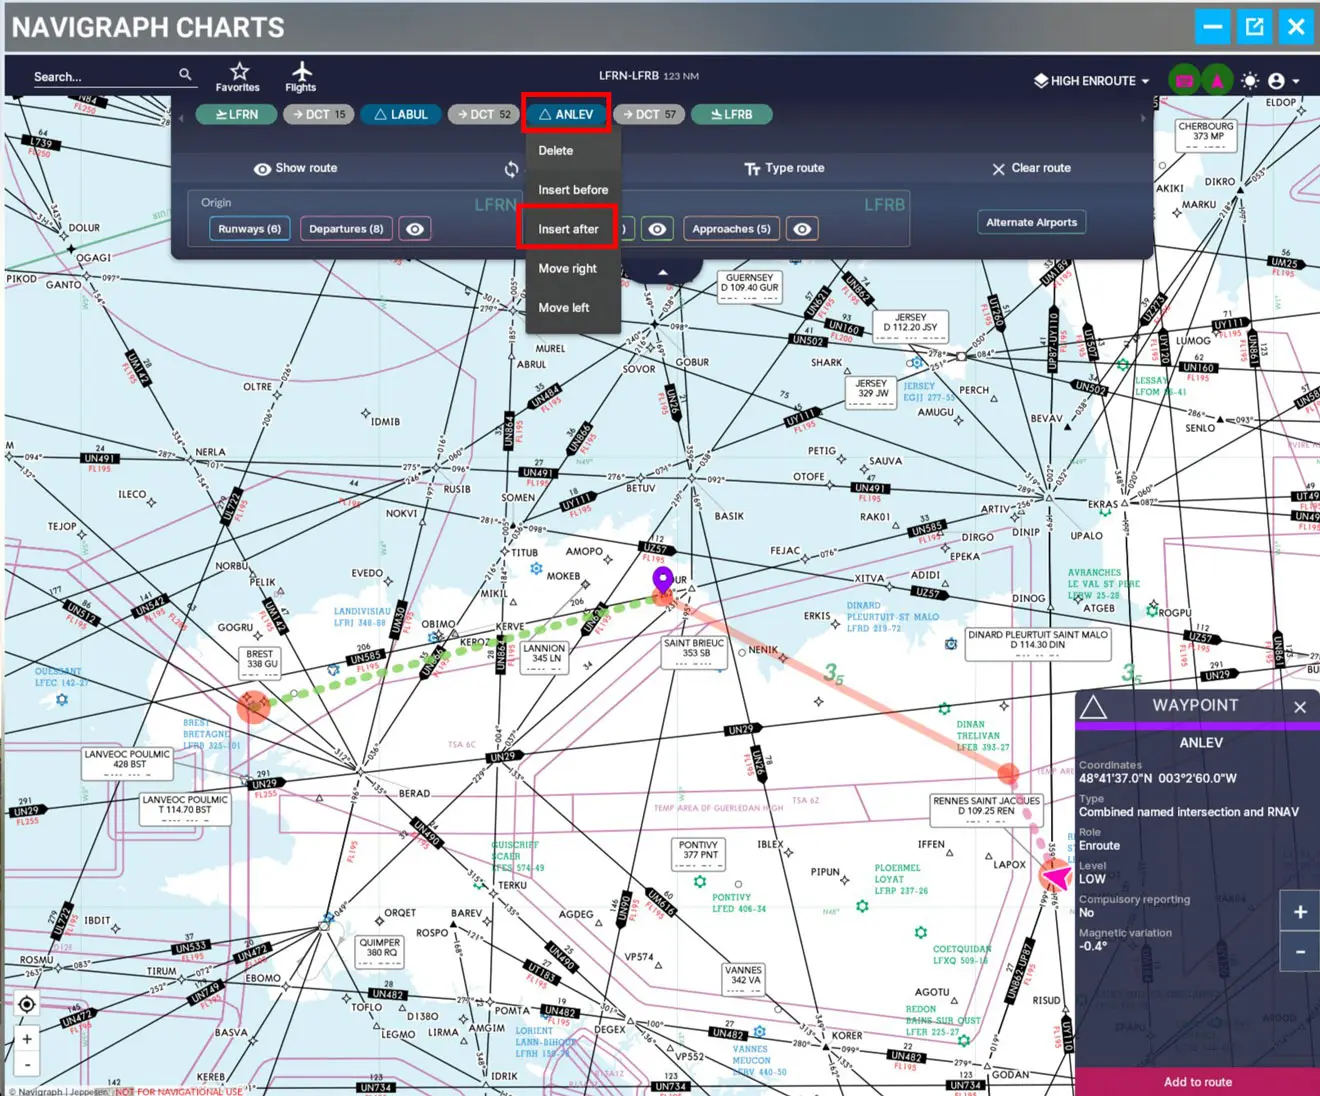Viewport: 1320px width, 1096px height.
Task: Click the purple map pin marker
Action: [662, 579]
